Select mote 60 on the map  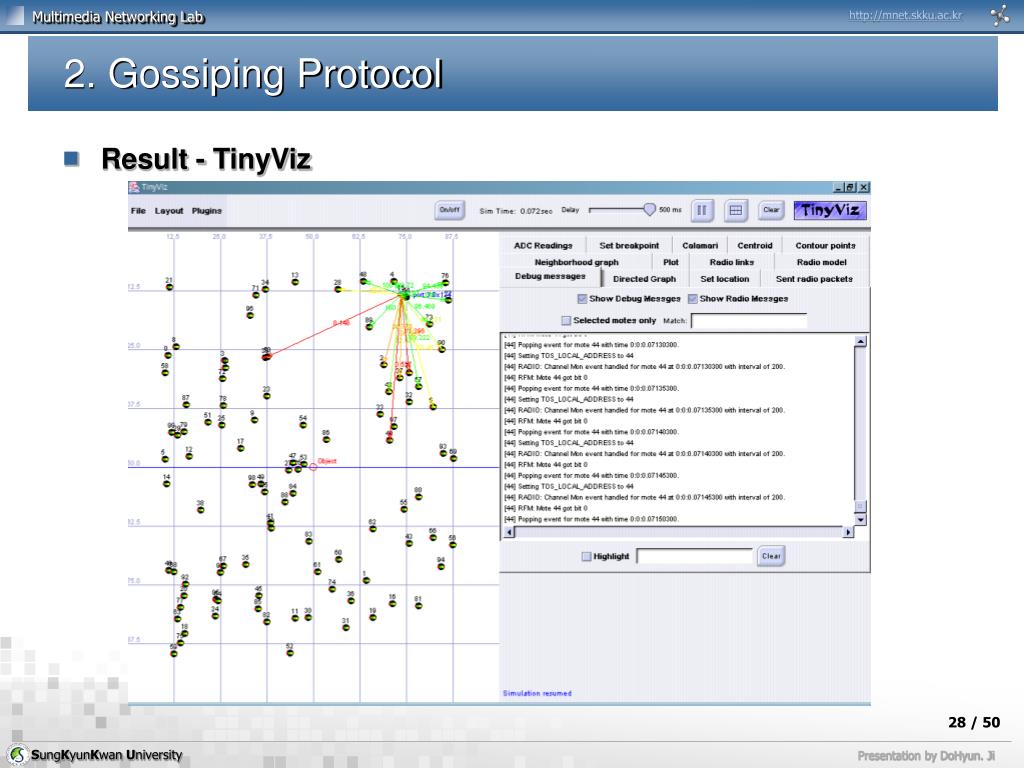(x=338, y=559)
